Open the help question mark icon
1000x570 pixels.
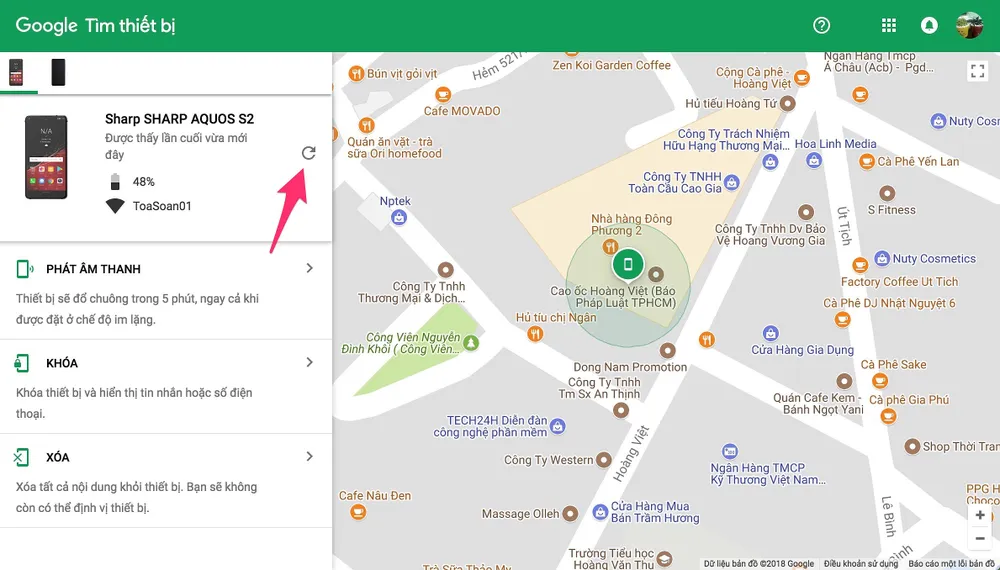[822, 26]
